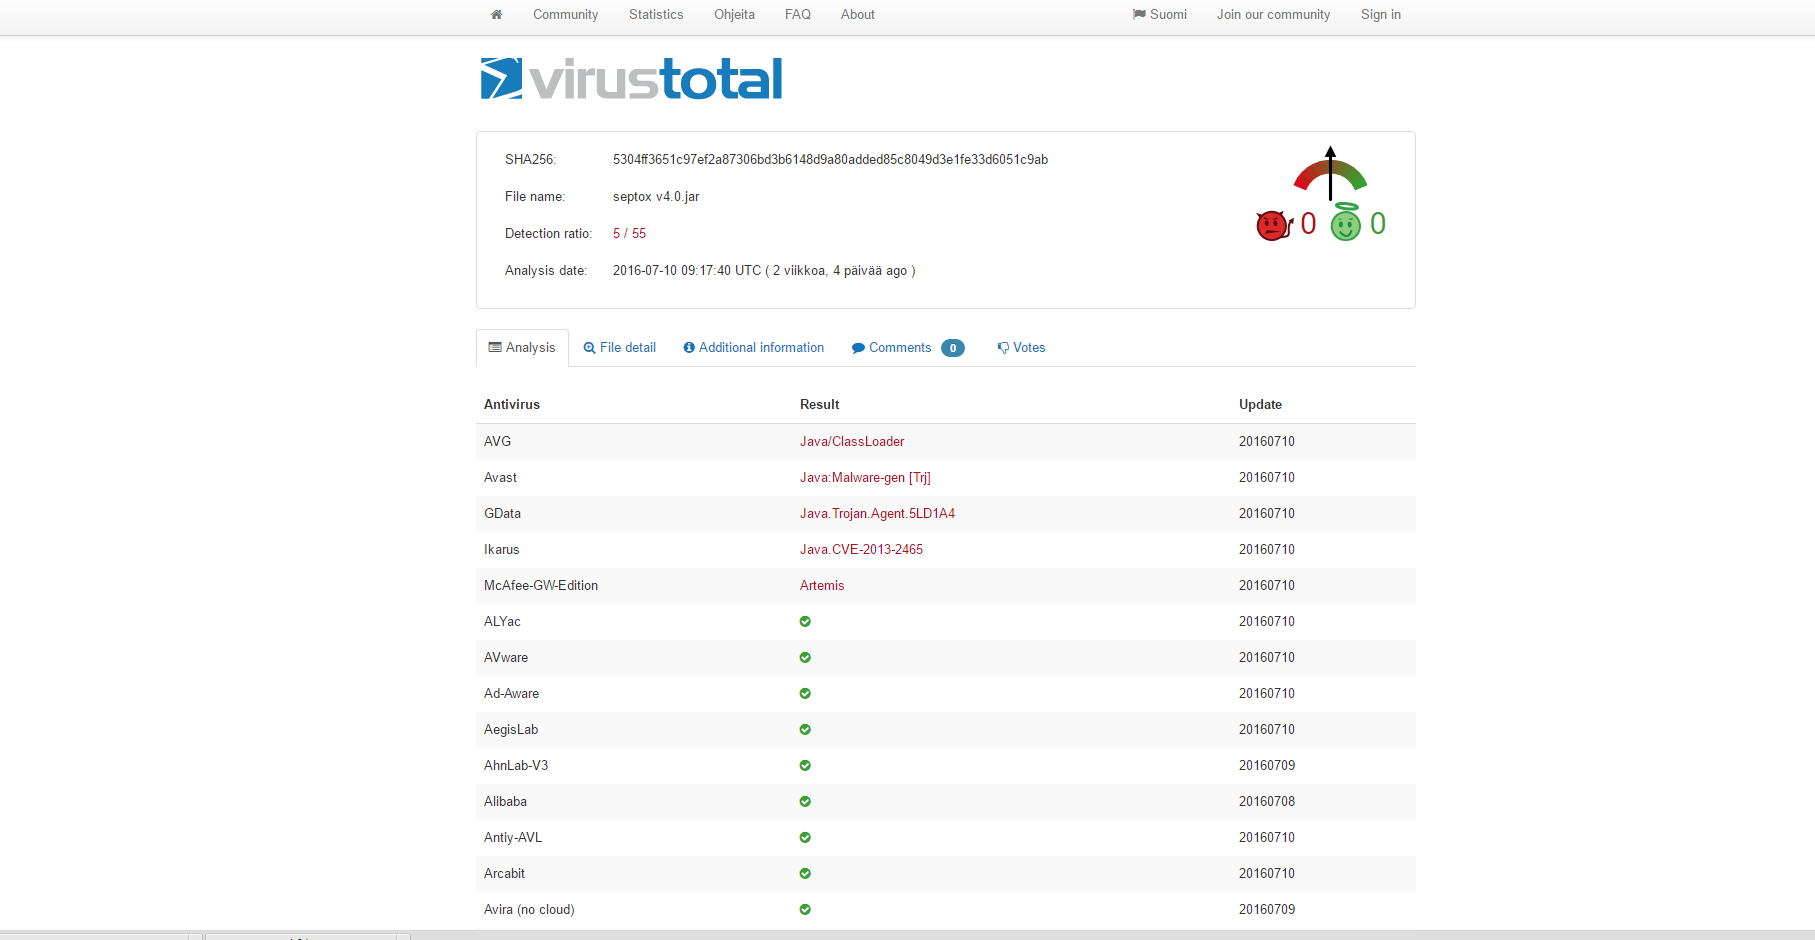1815x940 pixels.
Task: Open the FAQ page
Action: 798,15
